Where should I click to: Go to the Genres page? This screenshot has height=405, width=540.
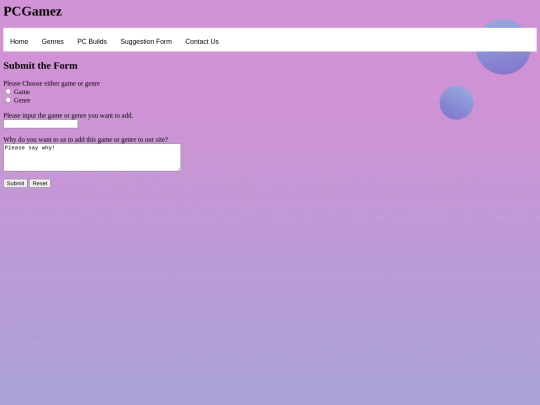(x=53, y=41)
